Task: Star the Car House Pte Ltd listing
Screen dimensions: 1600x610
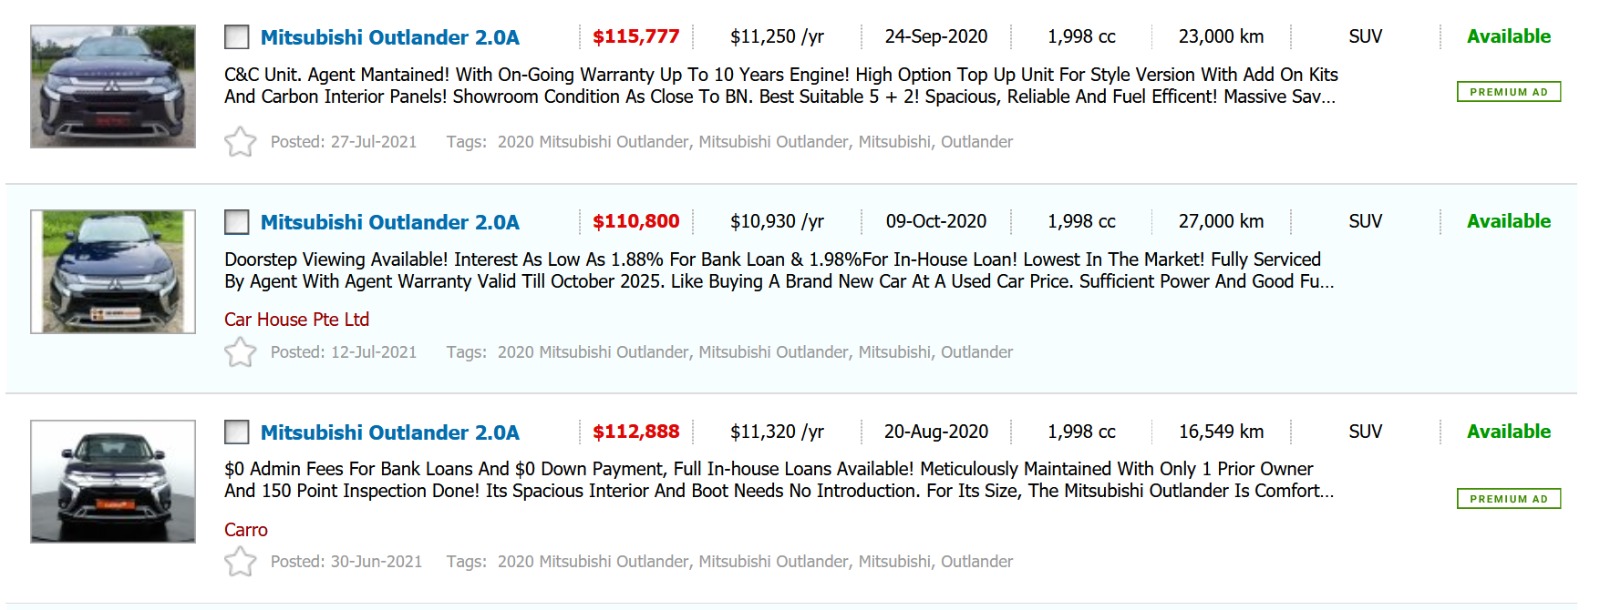Action: pyautogui.click(x=240, y=352)
